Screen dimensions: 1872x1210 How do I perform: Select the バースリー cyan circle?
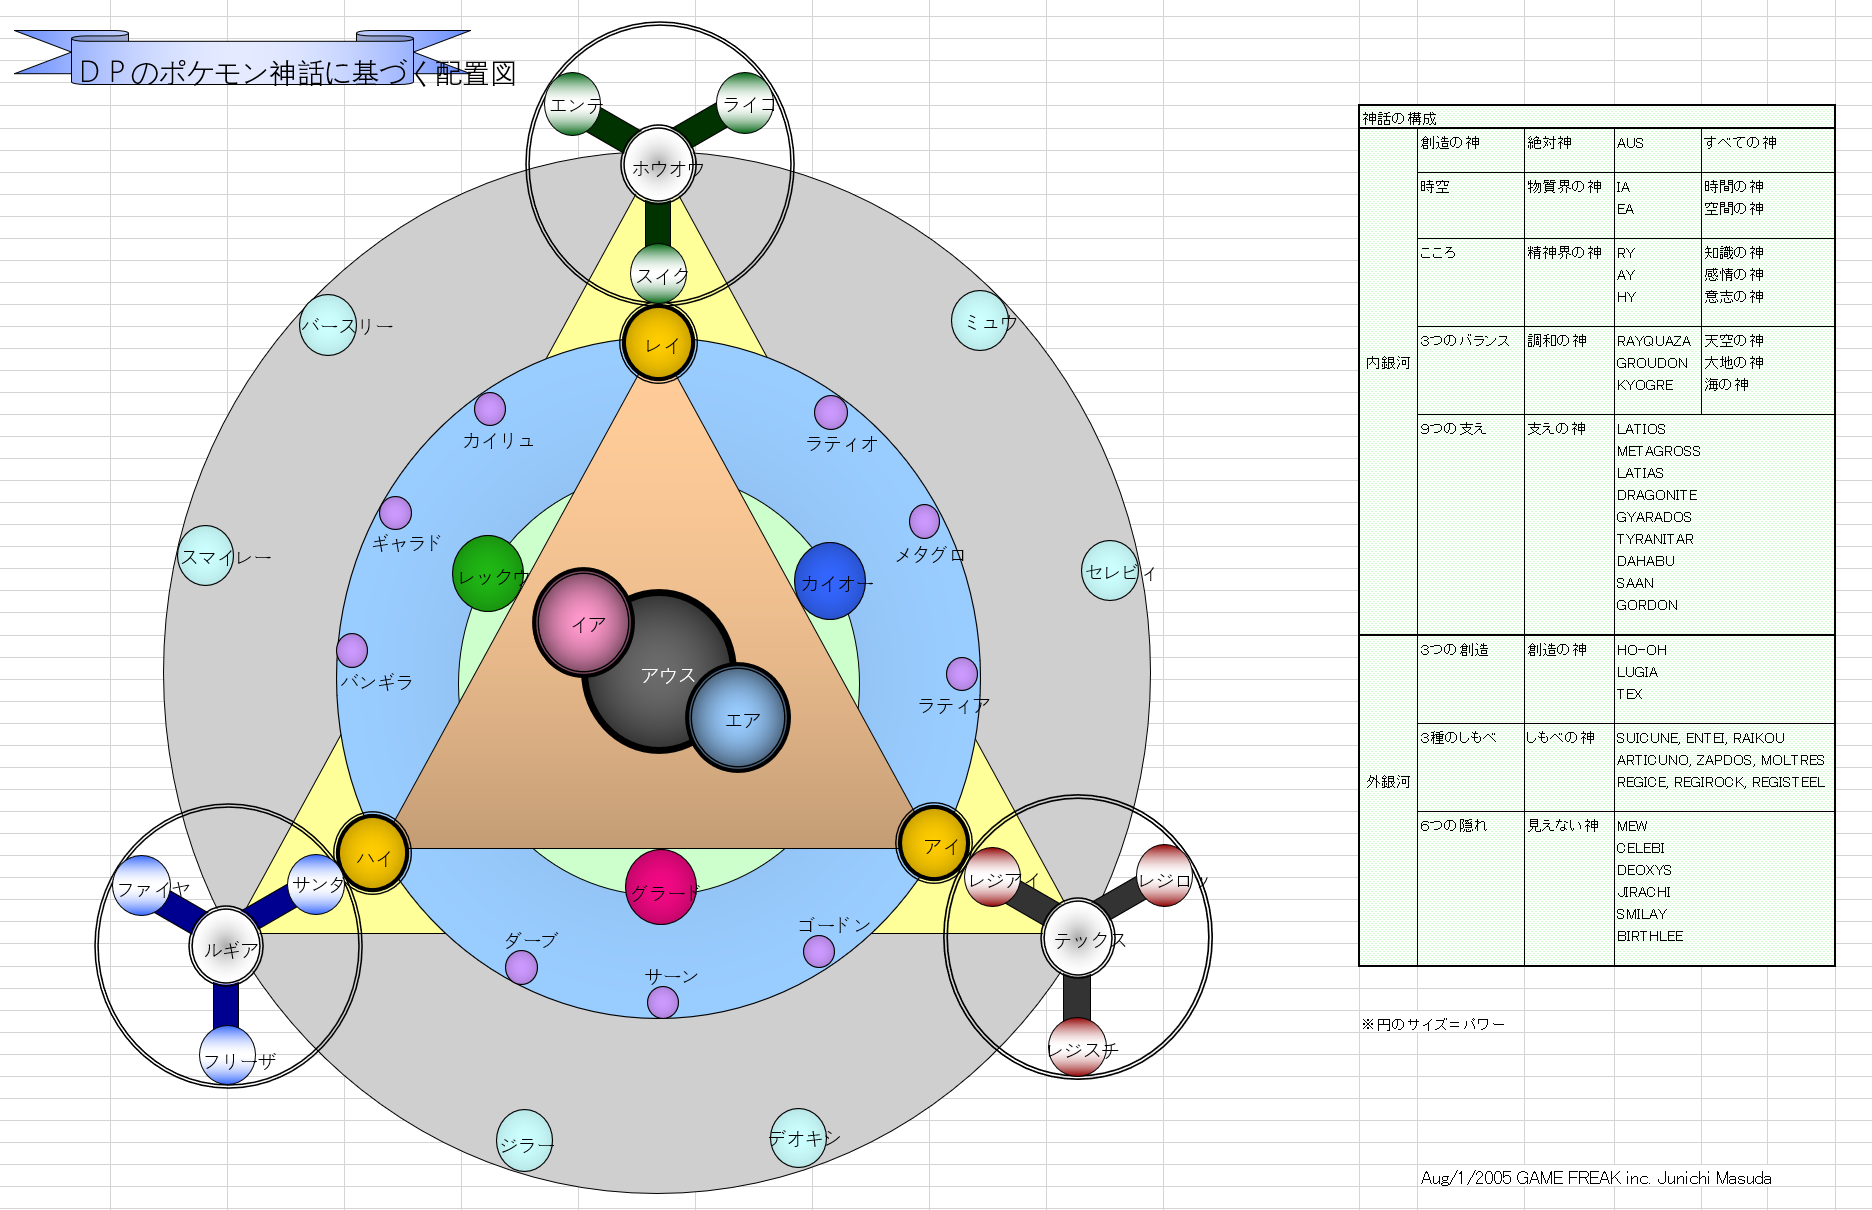[327, 325]
